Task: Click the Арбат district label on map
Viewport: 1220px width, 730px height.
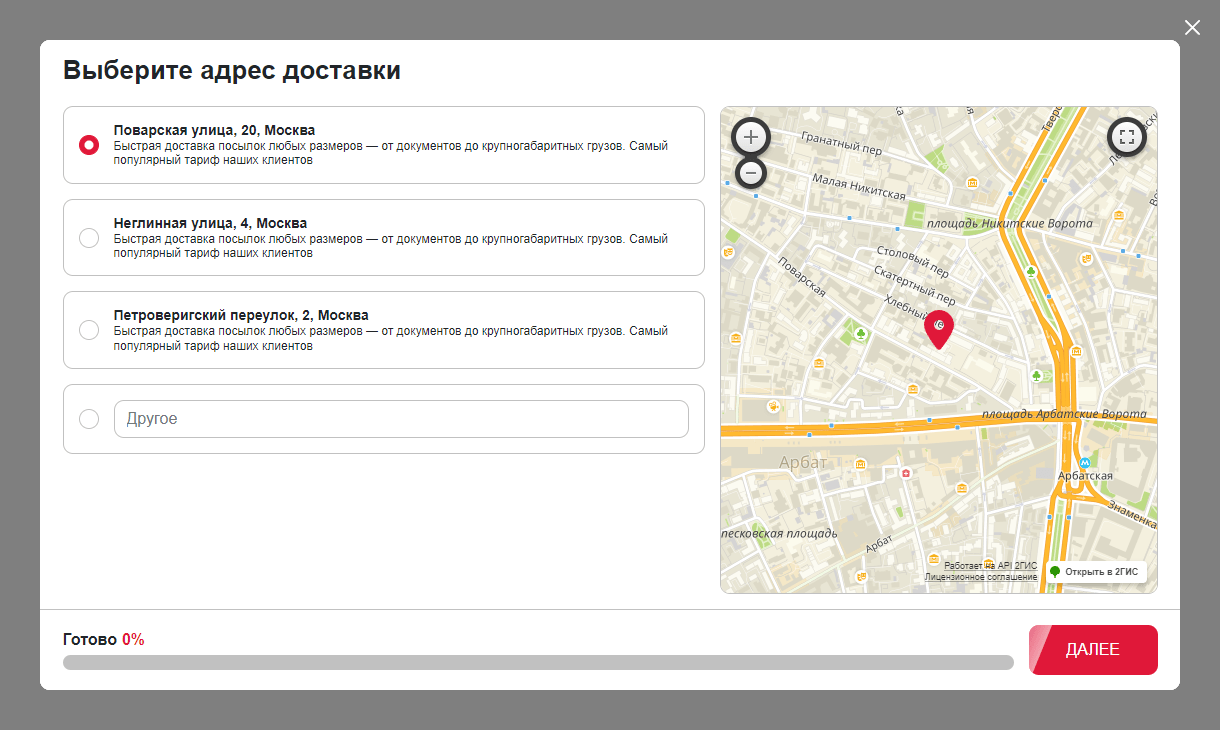Action: click(803, 462)
